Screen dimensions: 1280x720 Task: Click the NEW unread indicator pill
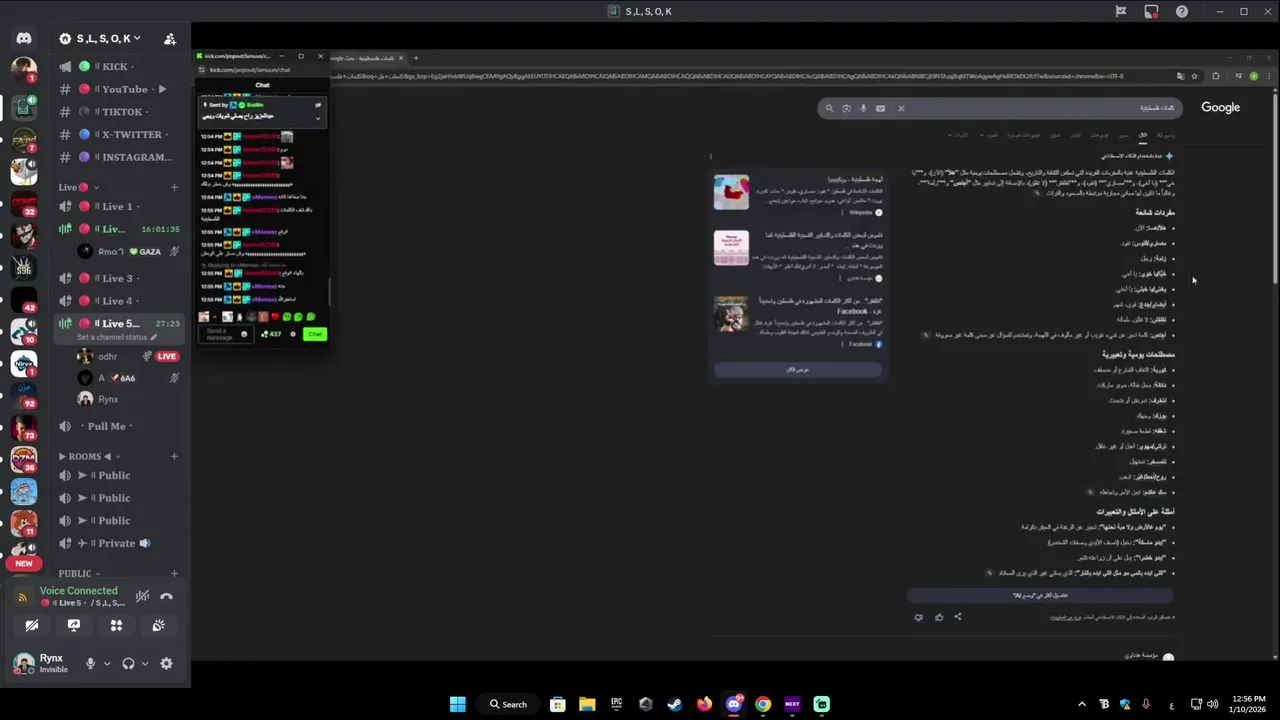[x=24, y=563]
